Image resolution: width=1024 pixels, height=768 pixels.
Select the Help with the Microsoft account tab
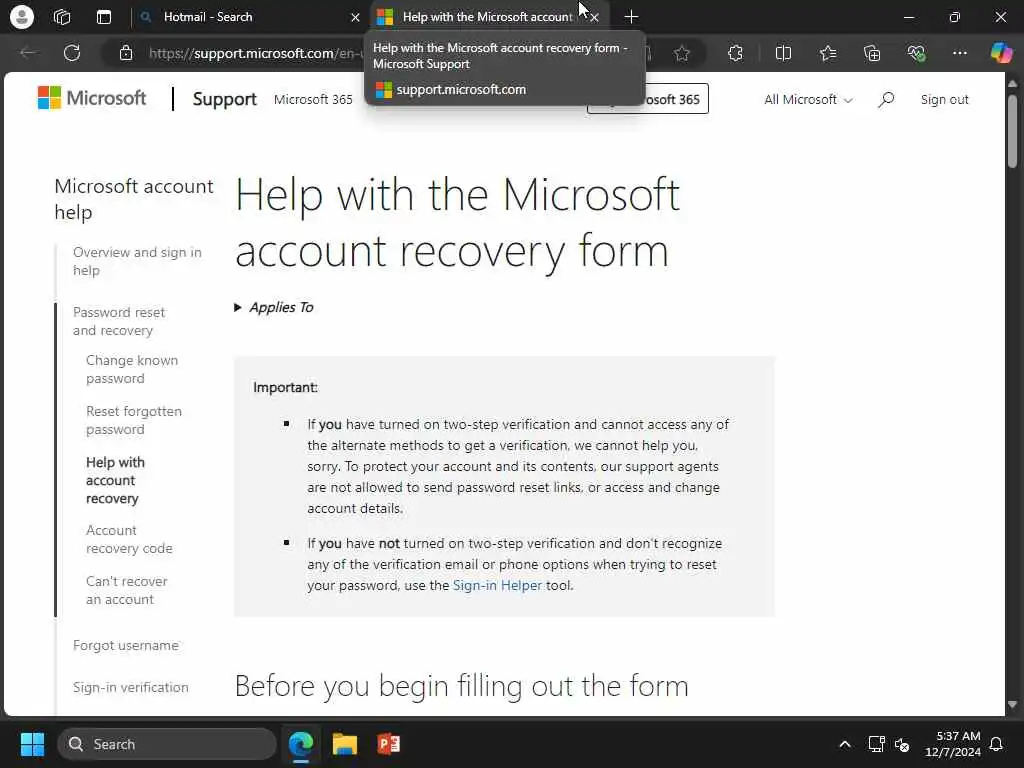(x=488, y=17)
